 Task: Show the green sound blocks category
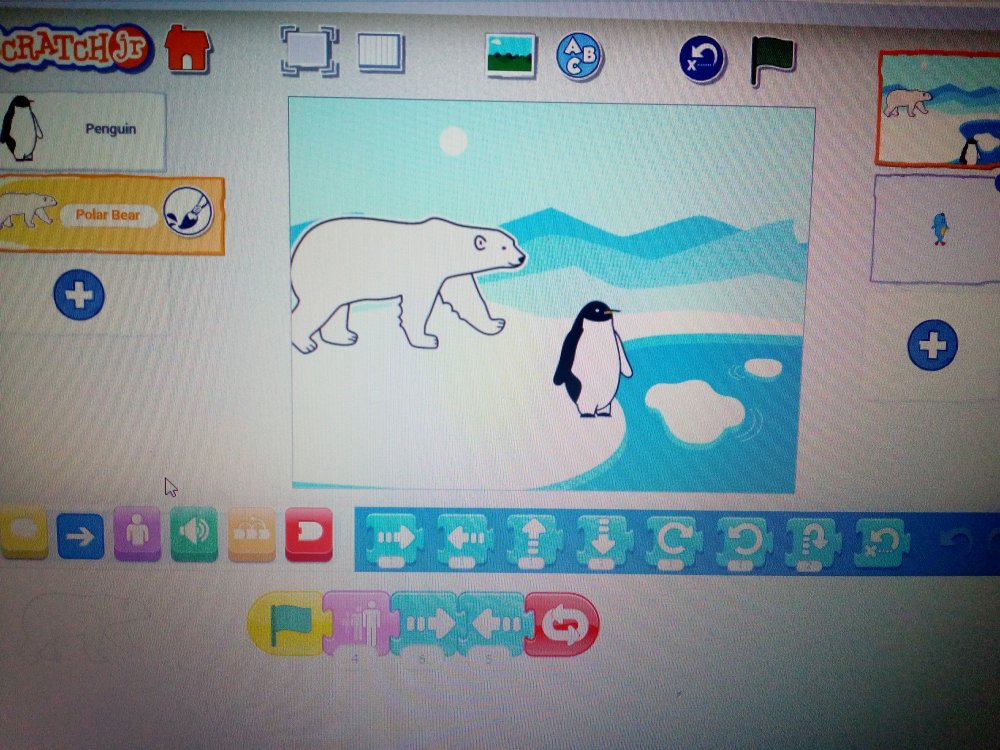point(194,534)
